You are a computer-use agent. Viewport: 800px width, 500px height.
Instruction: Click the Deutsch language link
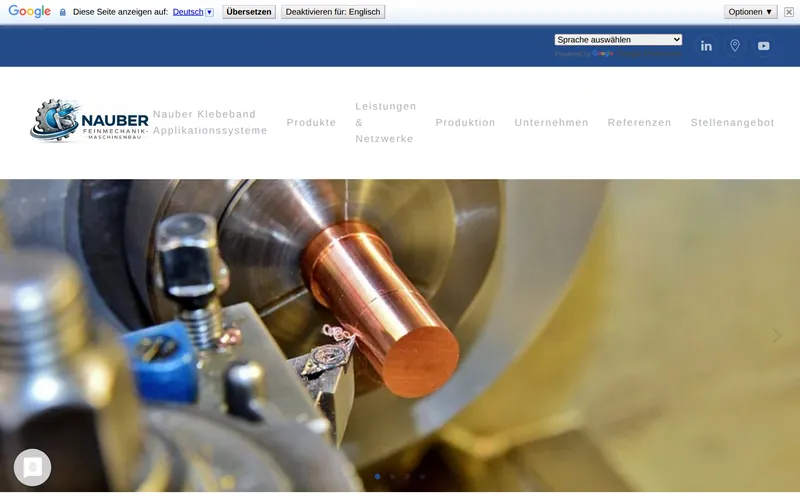click(x=188, y=12)
